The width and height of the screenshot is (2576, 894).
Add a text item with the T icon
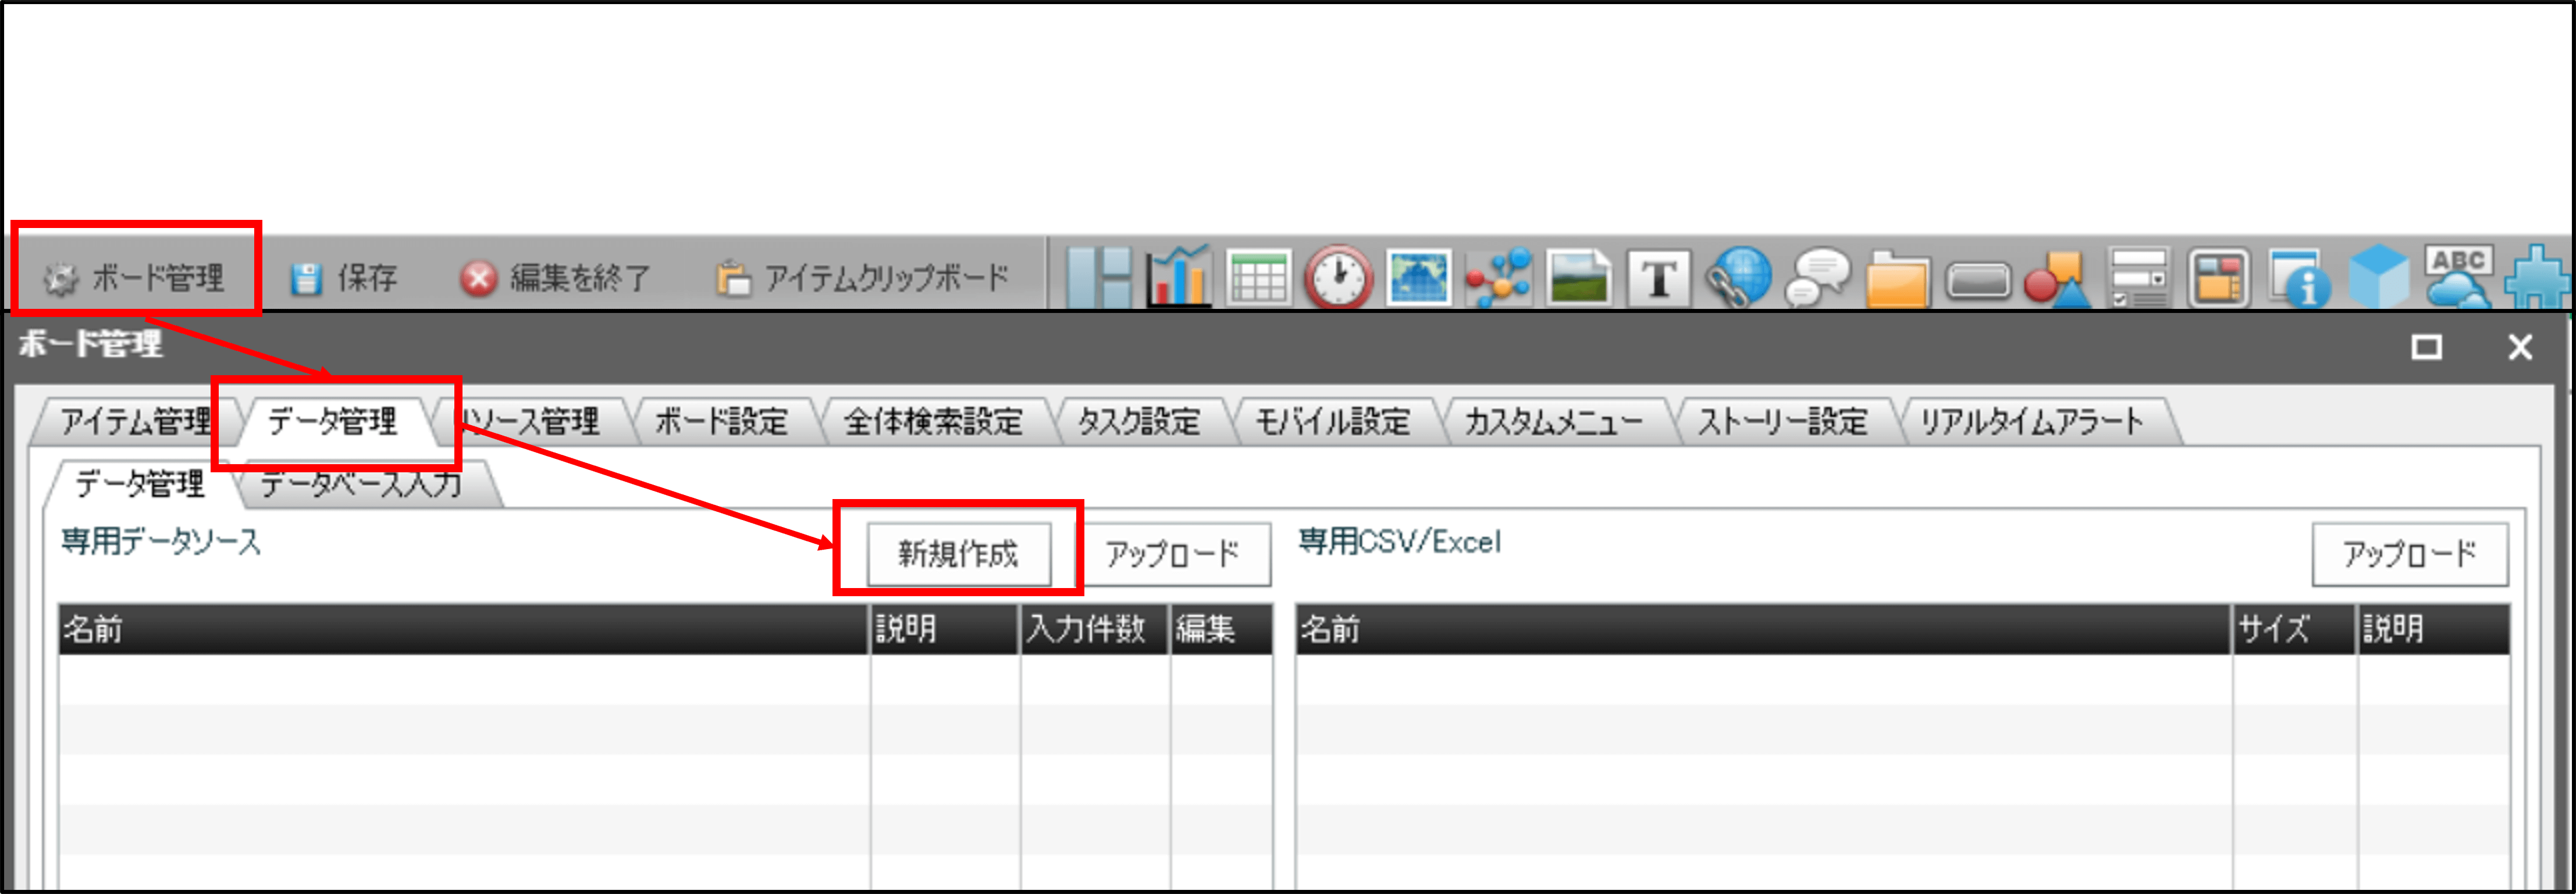point(1658,277)
